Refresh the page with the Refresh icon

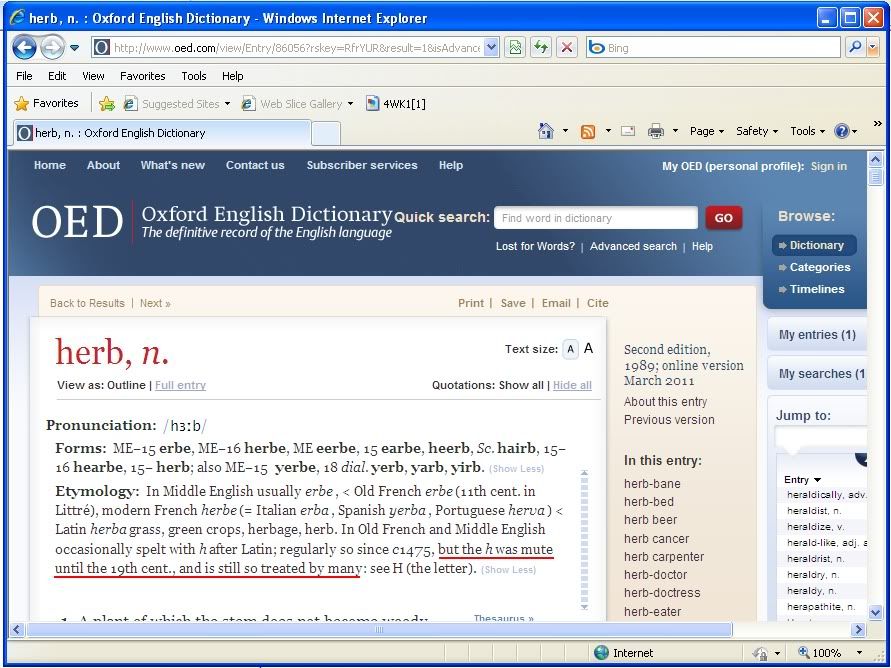pyautogui.click(x=541, y=48)
